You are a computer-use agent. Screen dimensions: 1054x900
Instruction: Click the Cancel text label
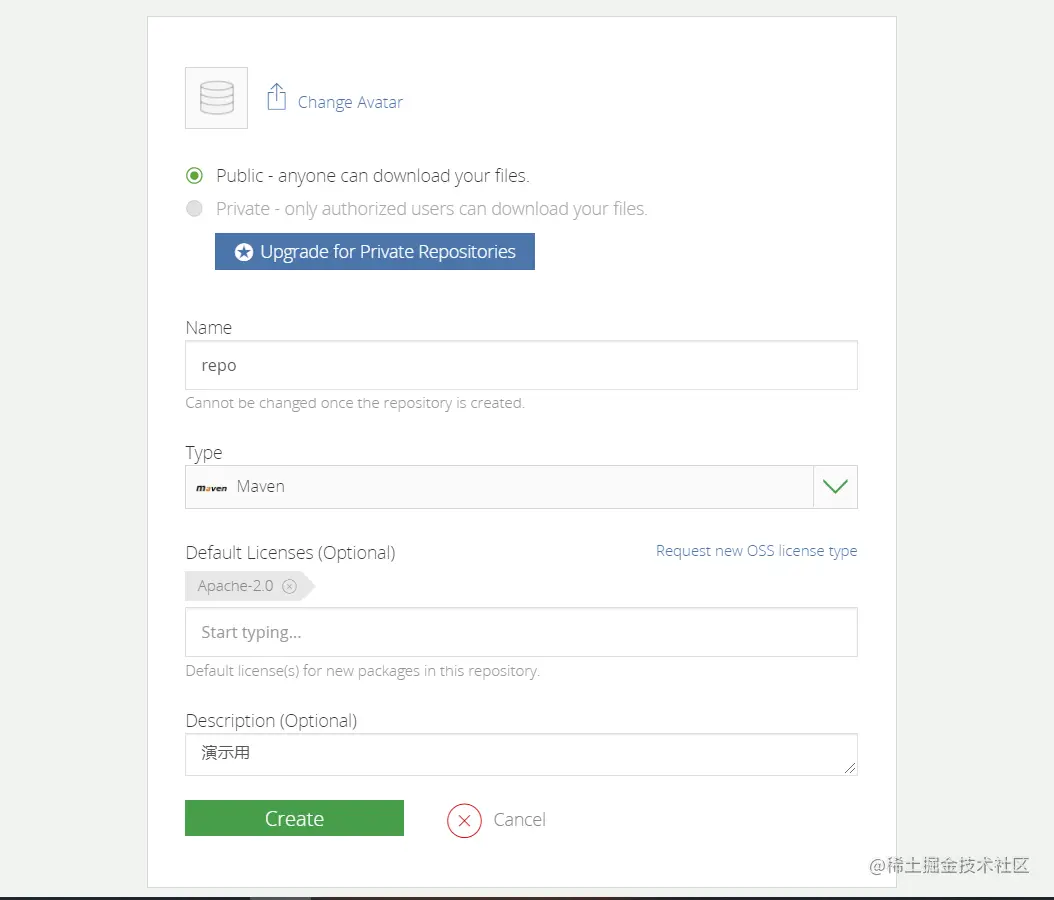click(520, 820)
